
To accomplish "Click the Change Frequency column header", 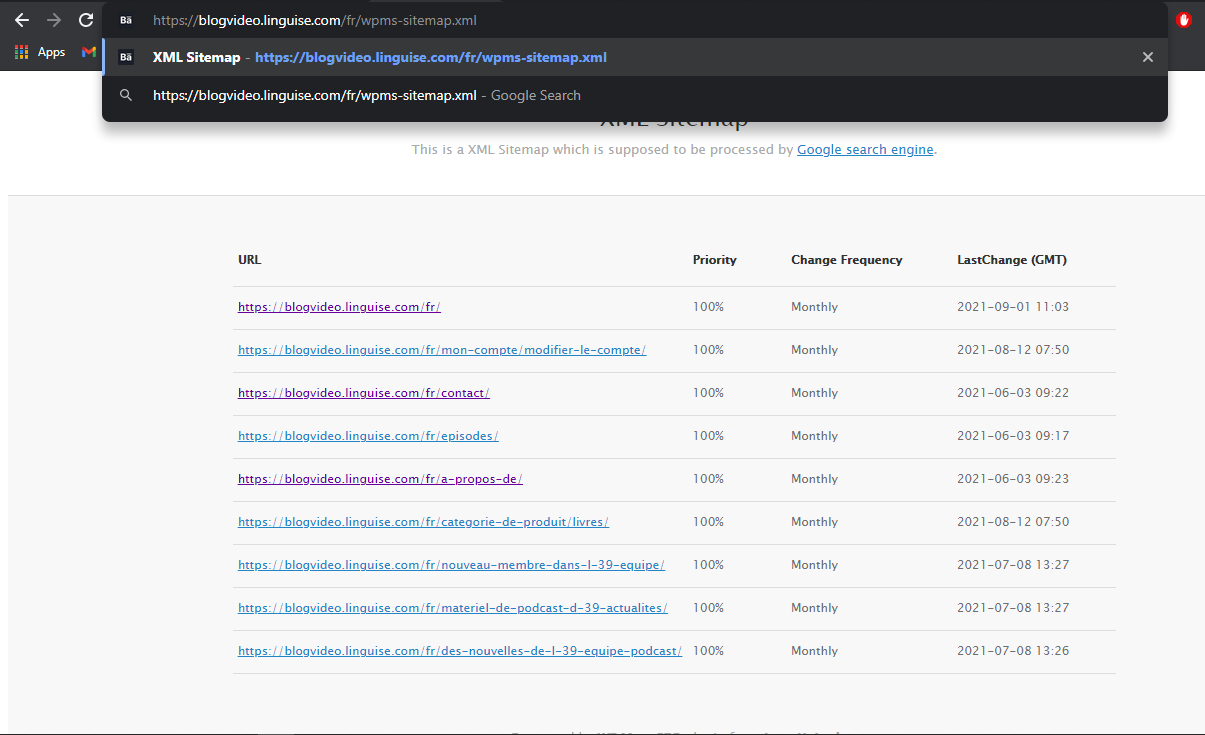I will point(847,260).
